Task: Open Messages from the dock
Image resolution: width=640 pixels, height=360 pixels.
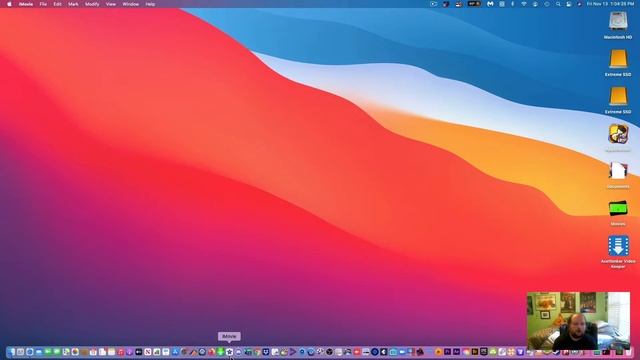Action: pos(57,352)
